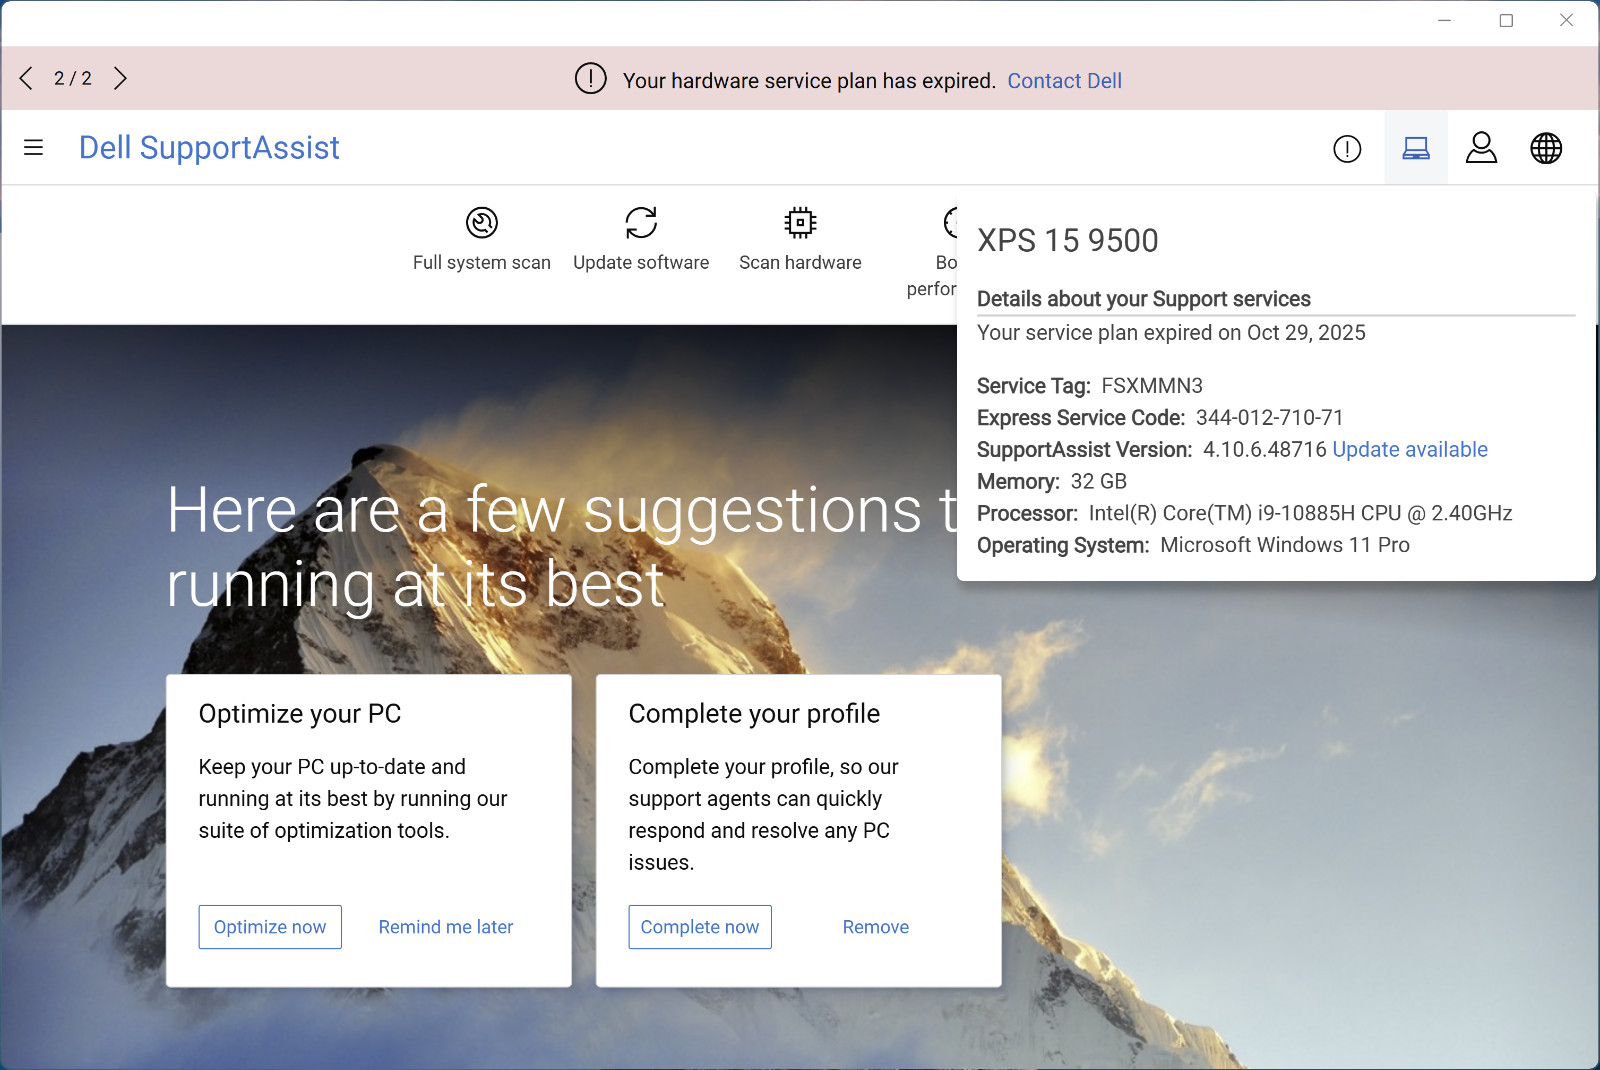Click the Complete your profile card title
The image size is (1600, 1070).
754,714
